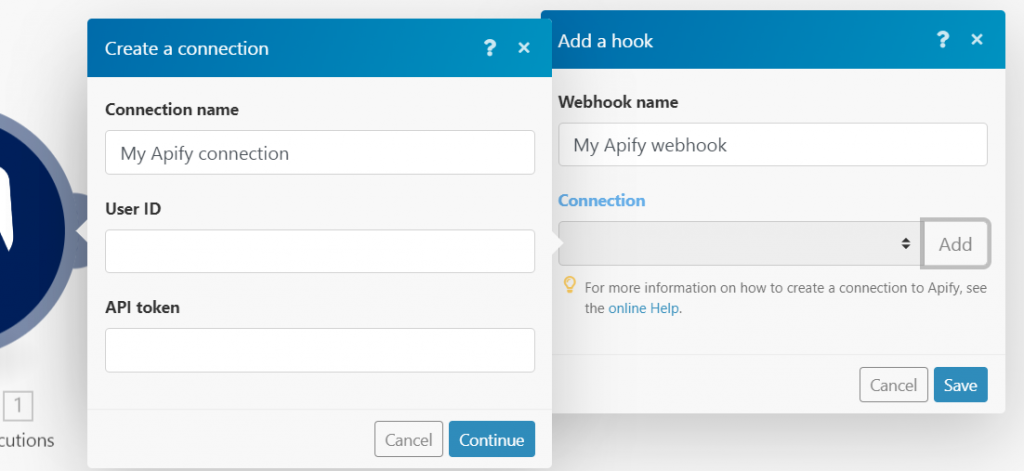Cancel the Add a hook dialog

click(893, 385)
